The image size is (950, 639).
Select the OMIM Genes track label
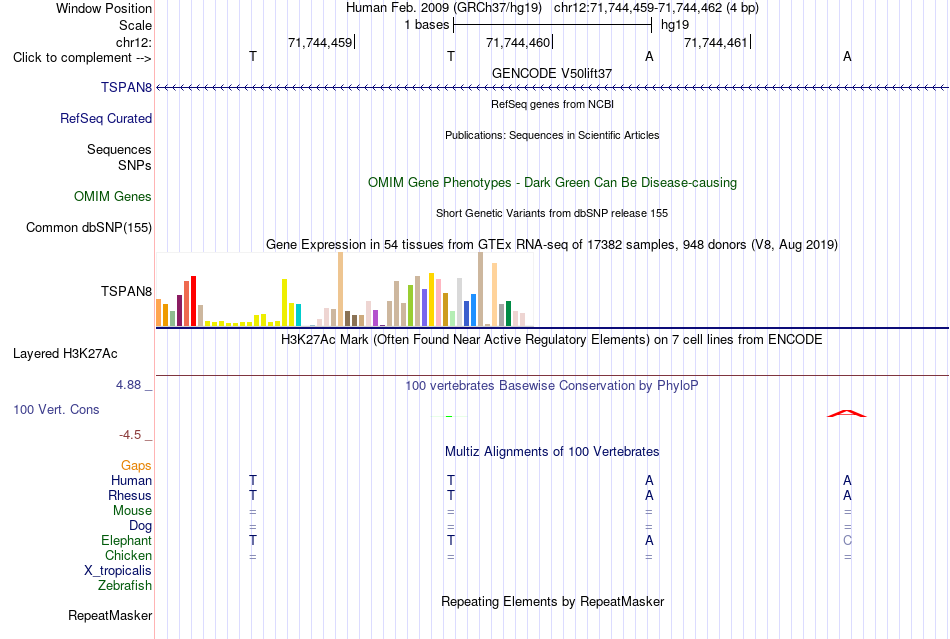click(113, 196)
